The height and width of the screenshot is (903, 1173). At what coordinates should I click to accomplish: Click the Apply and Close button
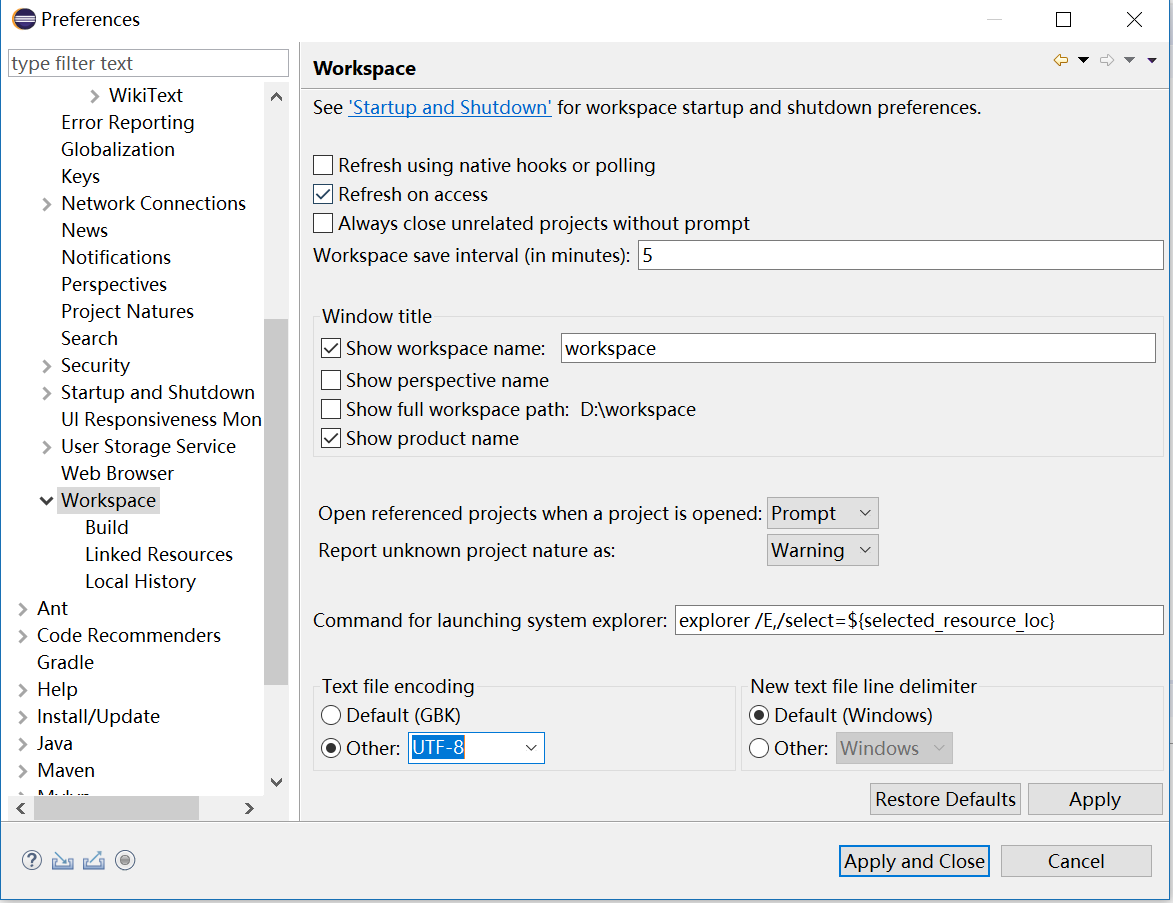[913, 861]
